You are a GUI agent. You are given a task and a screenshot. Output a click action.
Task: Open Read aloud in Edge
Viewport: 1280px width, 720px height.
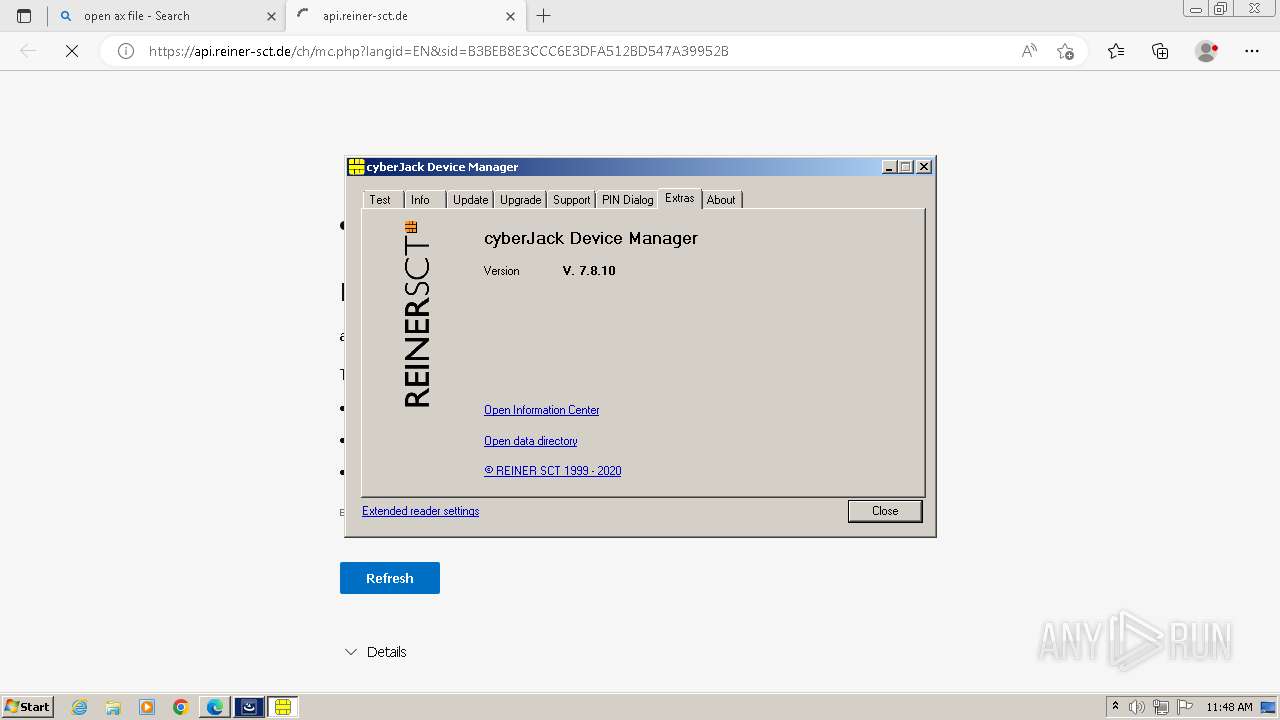pyautogui.click(x=1029, y=51)
